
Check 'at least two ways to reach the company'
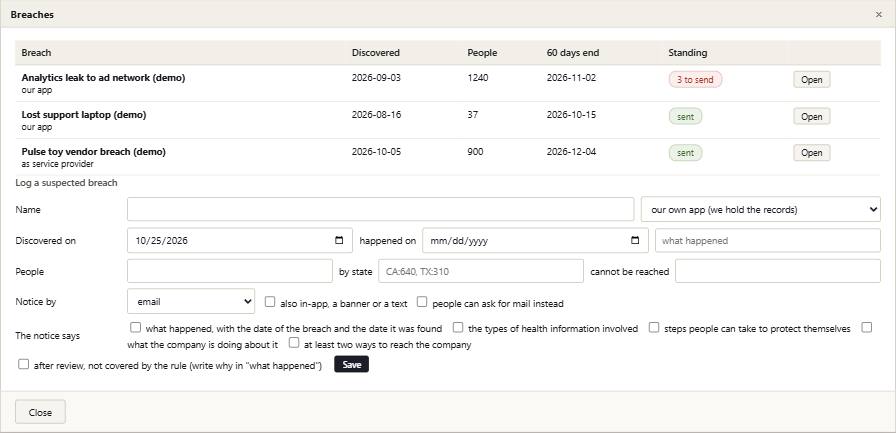point(294,343)
